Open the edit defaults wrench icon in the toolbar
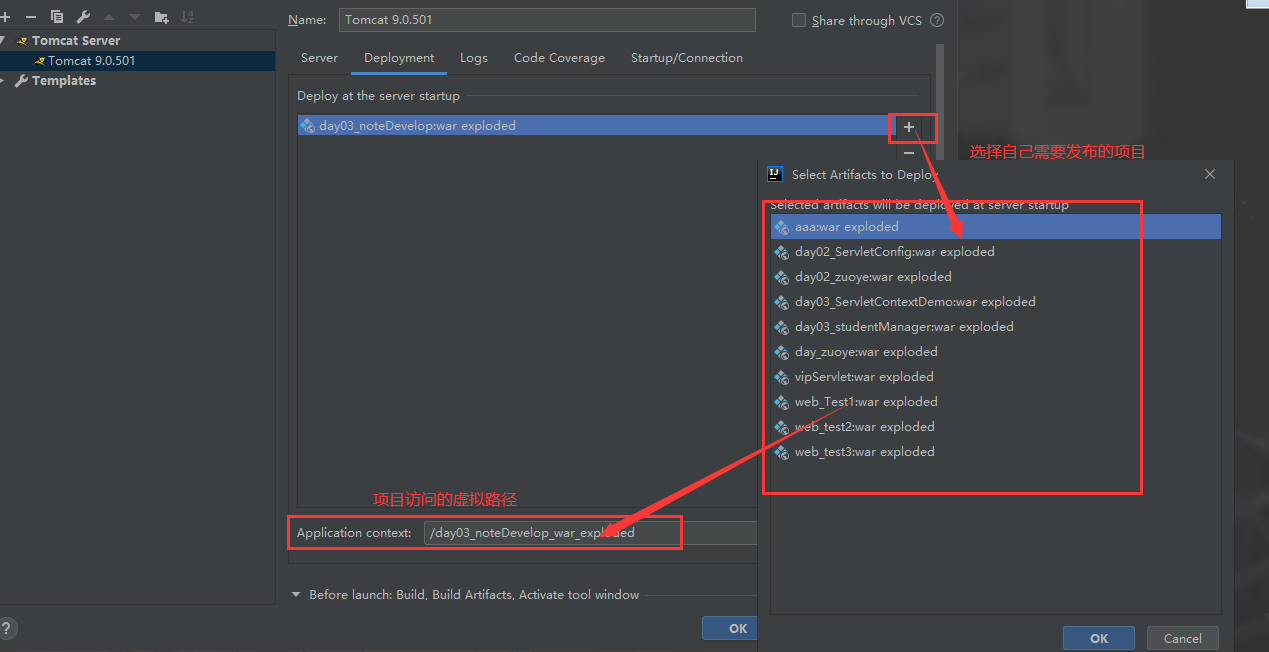 tap(83, 17)
